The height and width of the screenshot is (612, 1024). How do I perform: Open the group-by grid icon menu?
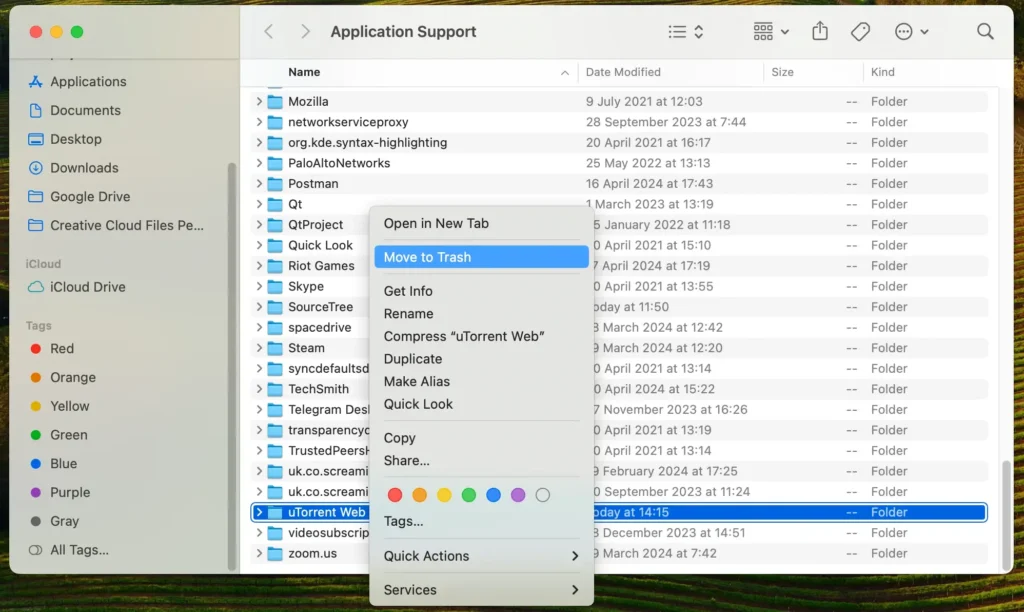coord(771,31)
